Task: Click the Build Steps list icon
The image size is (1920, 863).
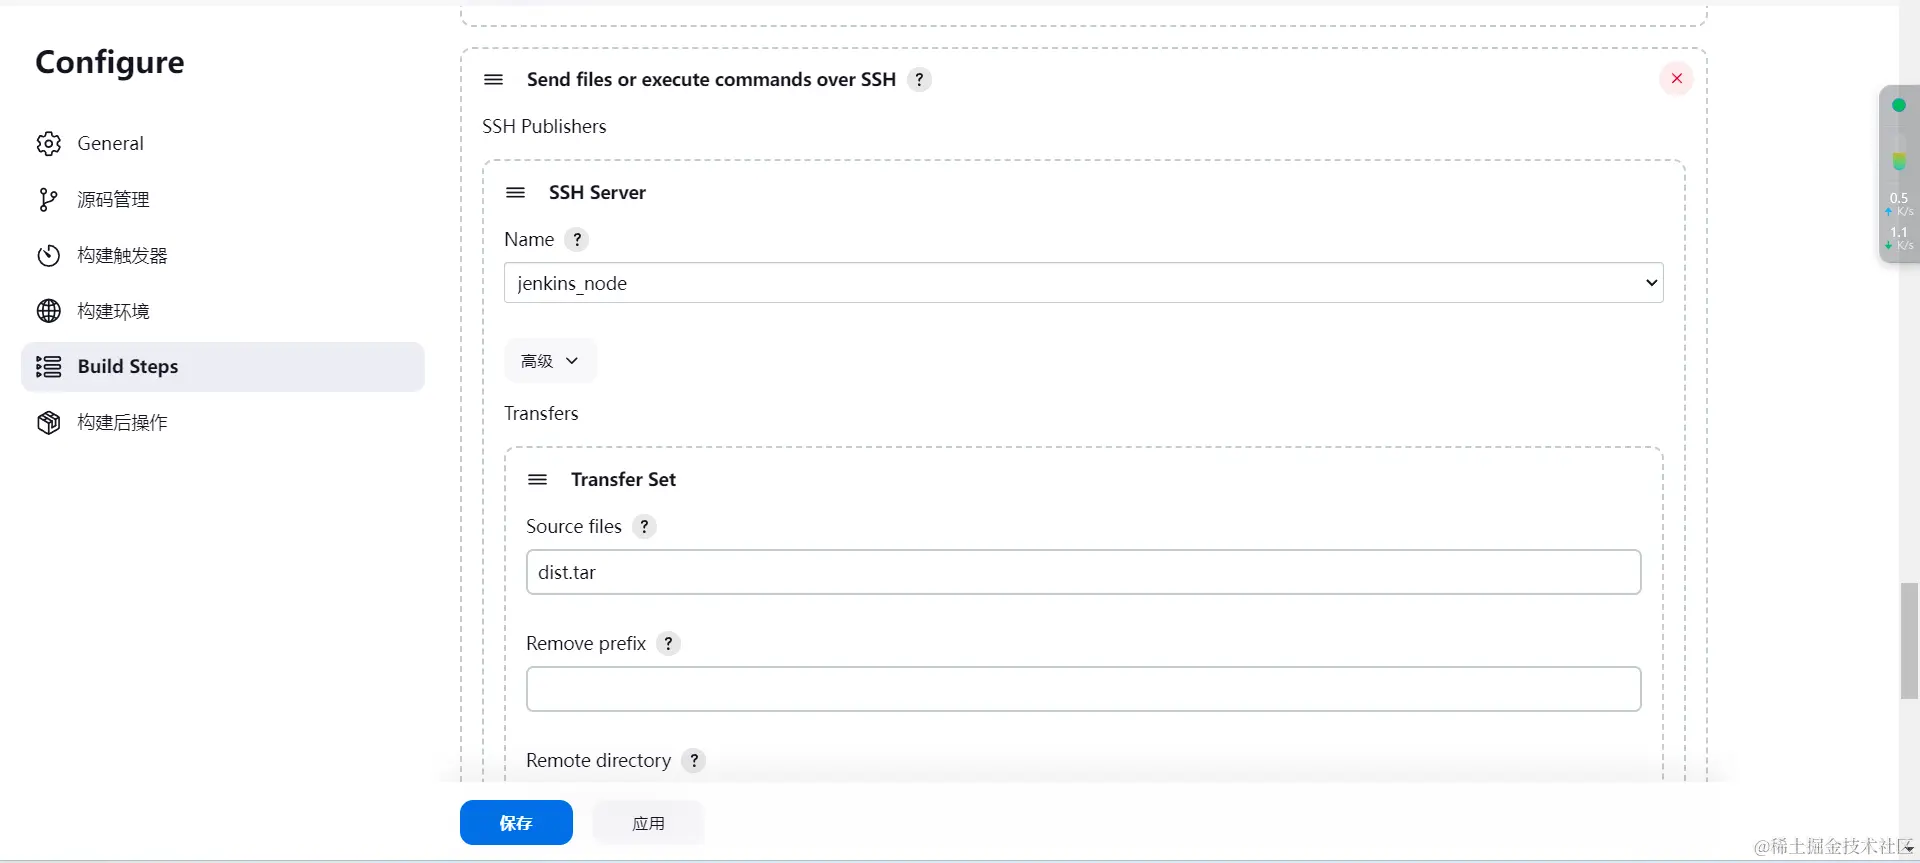Action: click(49, 367)
